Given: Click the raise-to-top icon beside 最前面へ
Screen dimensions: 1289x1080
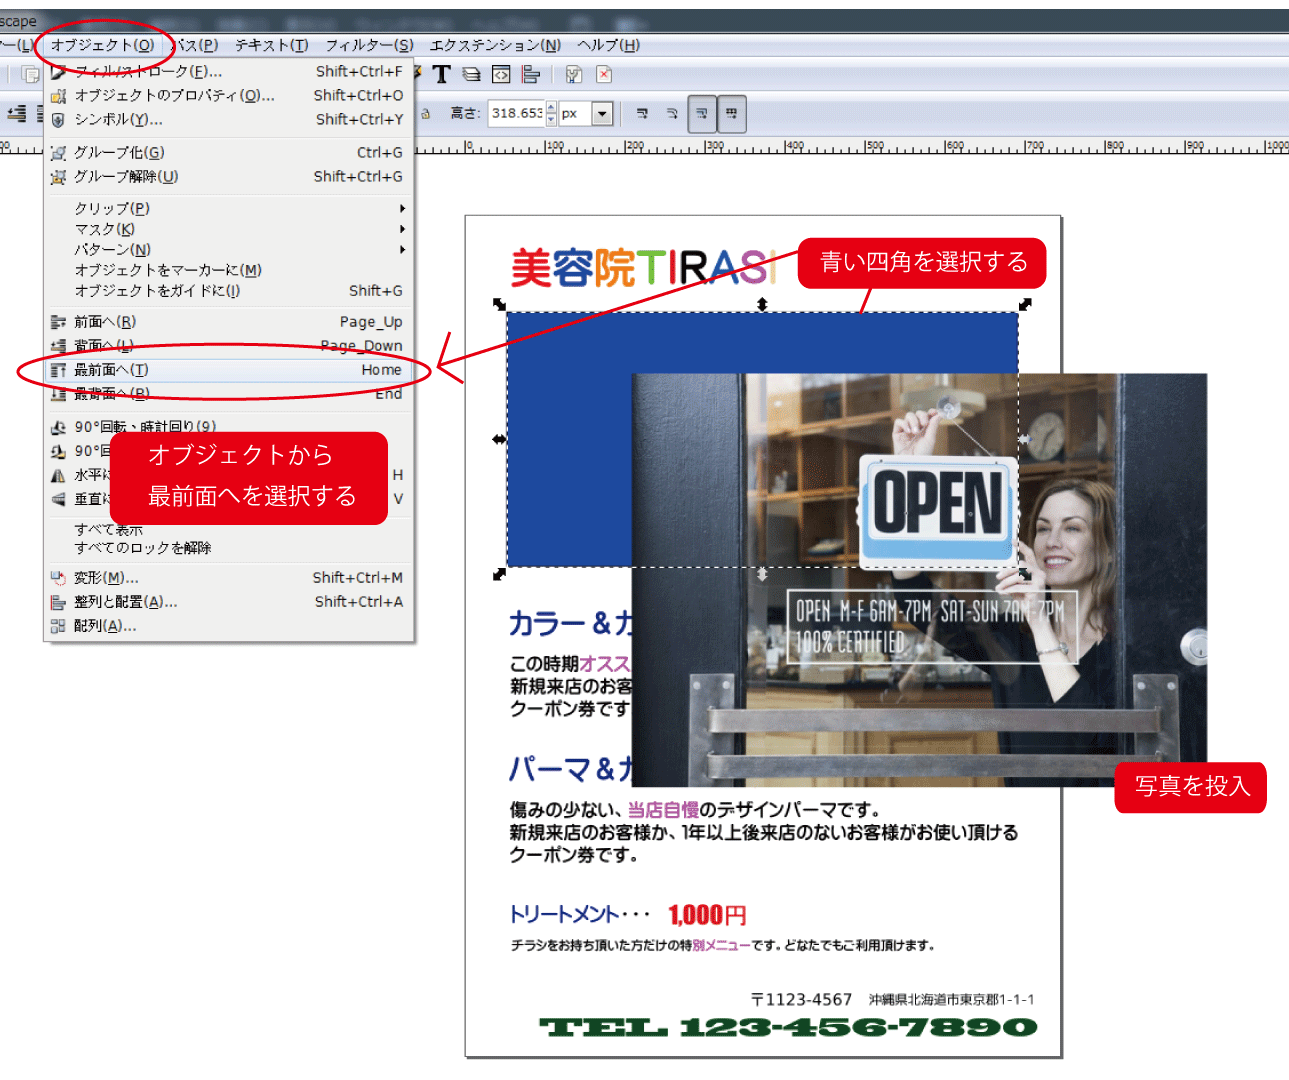Looking at the screenshot, I should click(58, 370).
